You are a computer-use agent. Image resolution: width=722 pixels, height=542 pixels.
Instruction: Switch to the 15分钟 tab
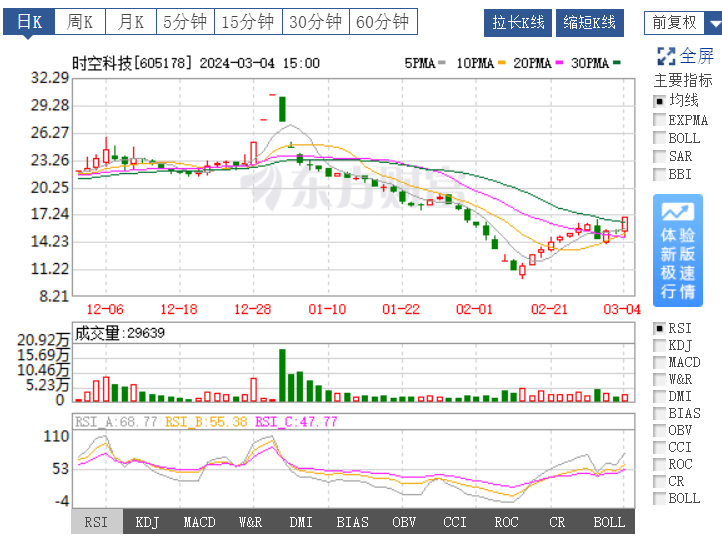click(x=248, y=22)
